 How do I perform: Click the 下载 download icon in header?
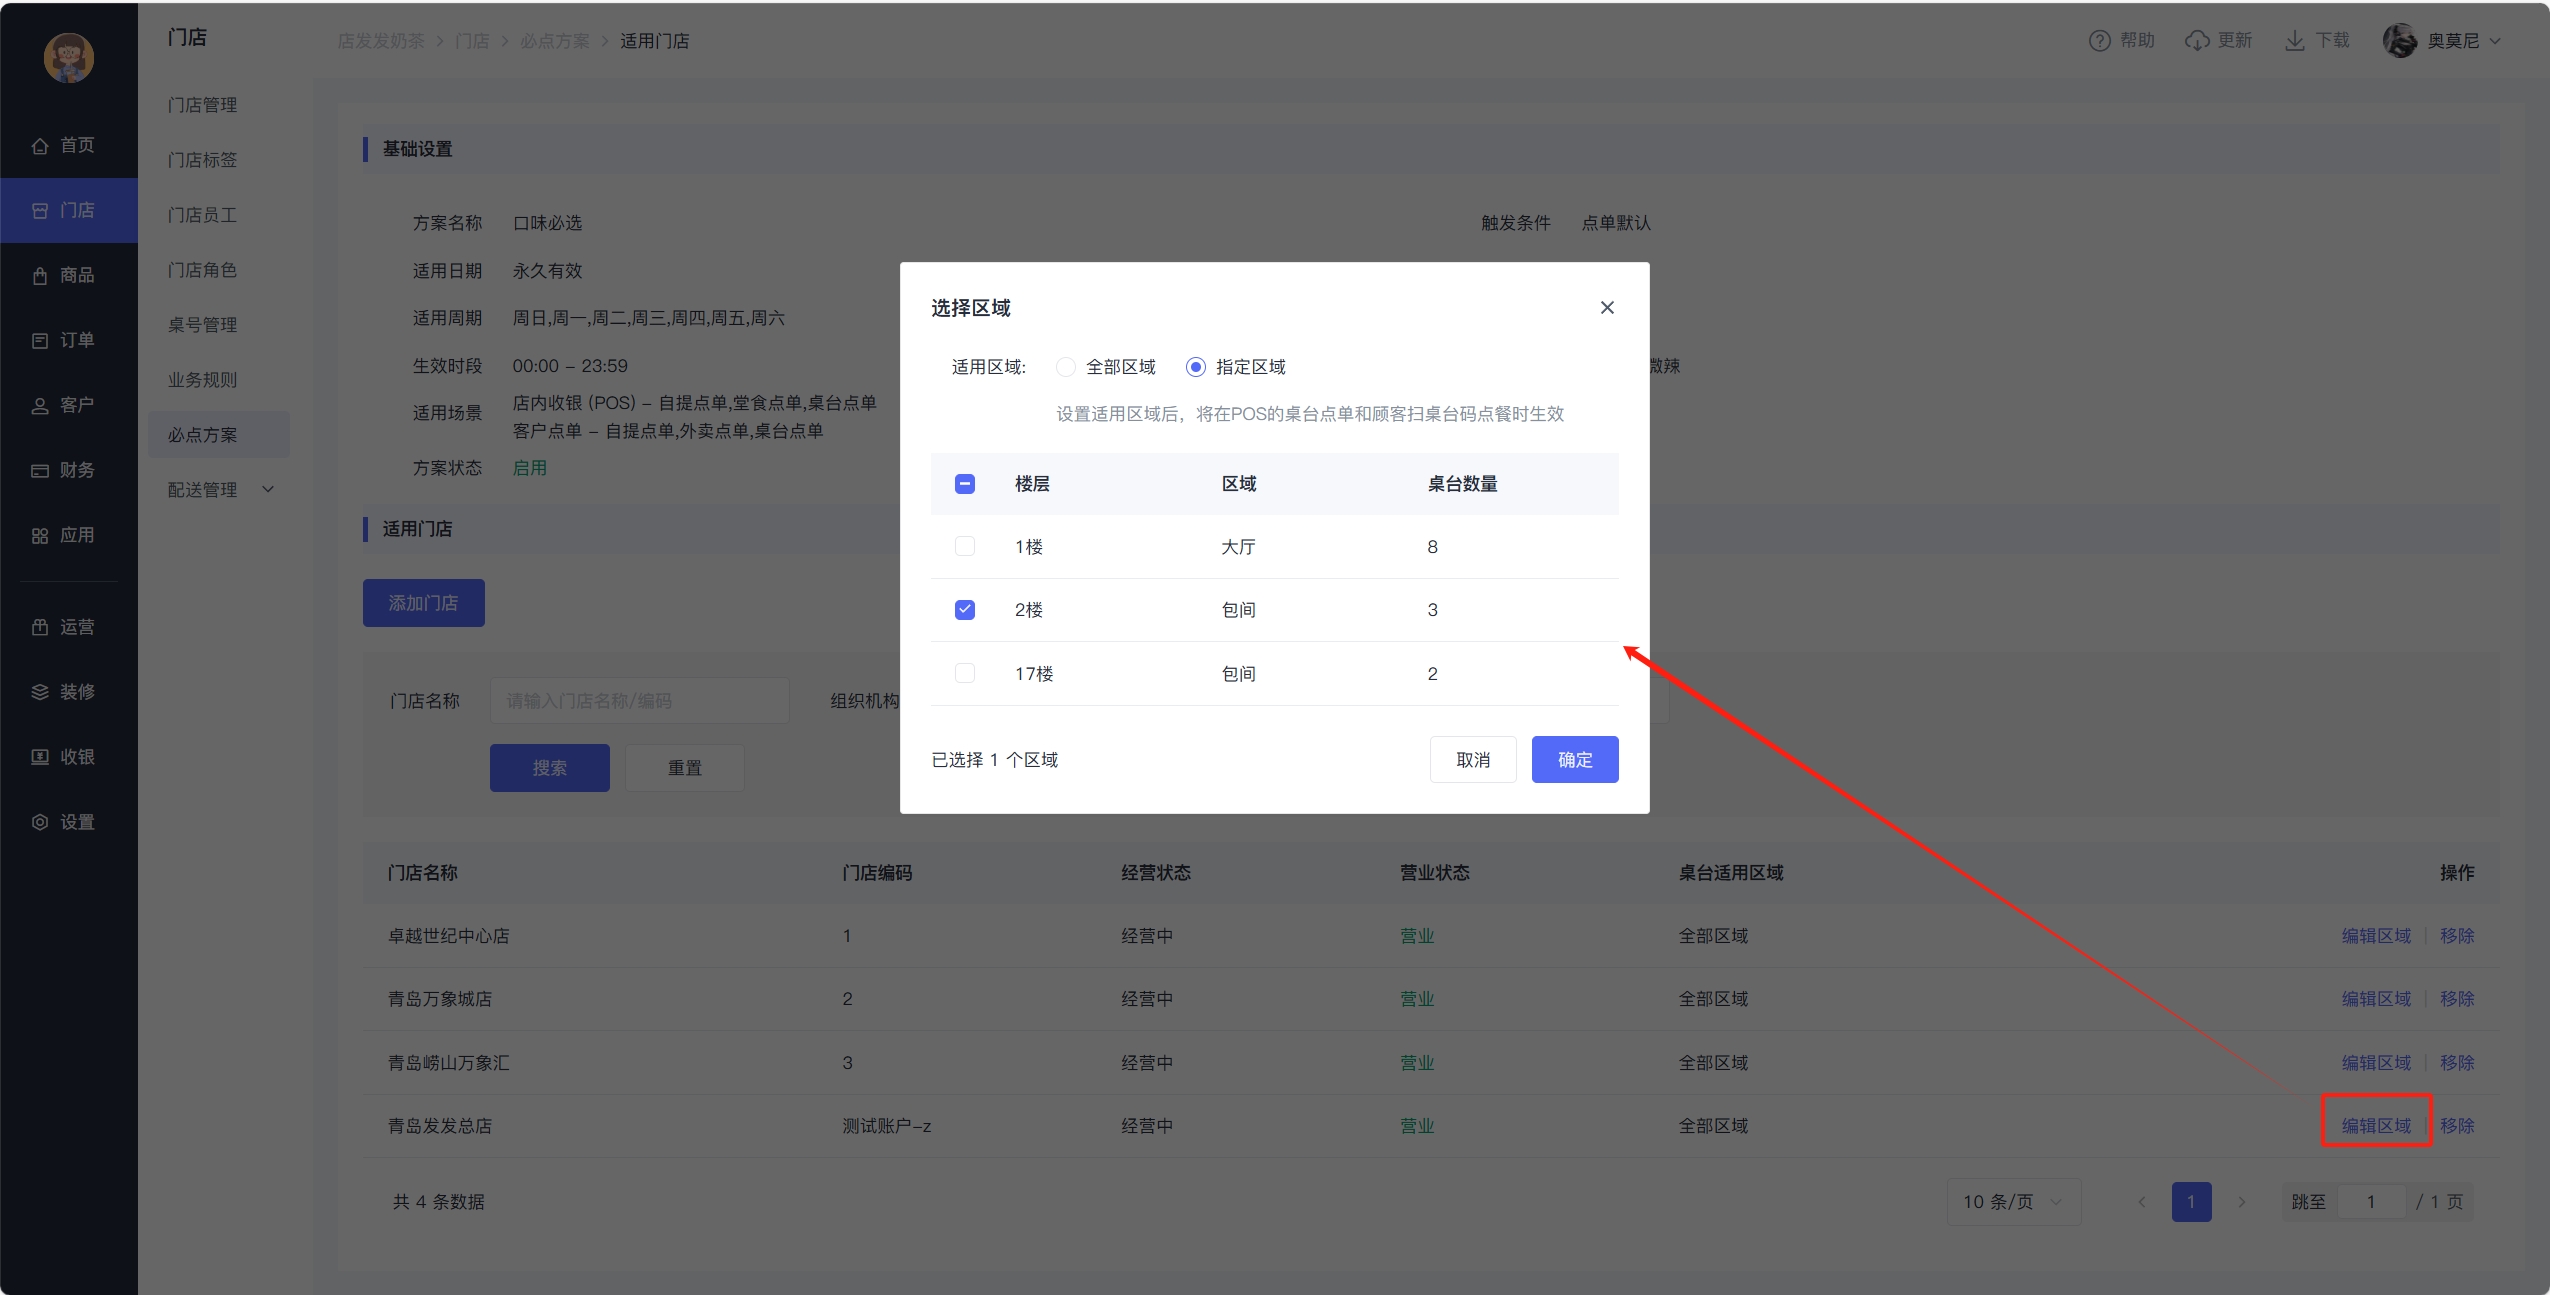click(2295, 41)
